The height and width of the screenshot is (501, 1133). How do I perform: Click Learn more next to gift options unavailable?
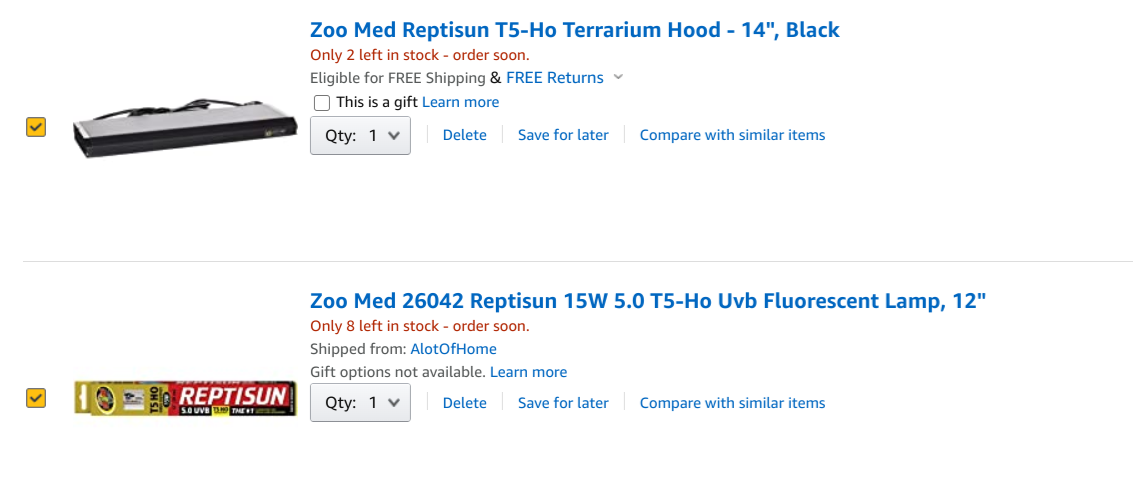click(x=528, y=372)
